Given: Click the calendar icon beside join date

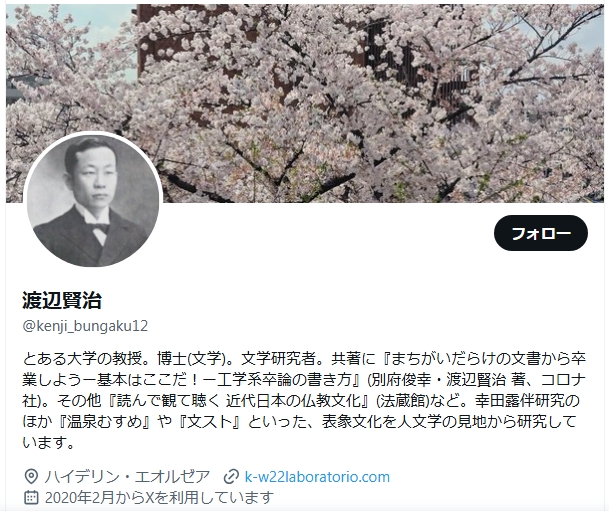Looking at the screenshot, I should (x=31, y=497).
